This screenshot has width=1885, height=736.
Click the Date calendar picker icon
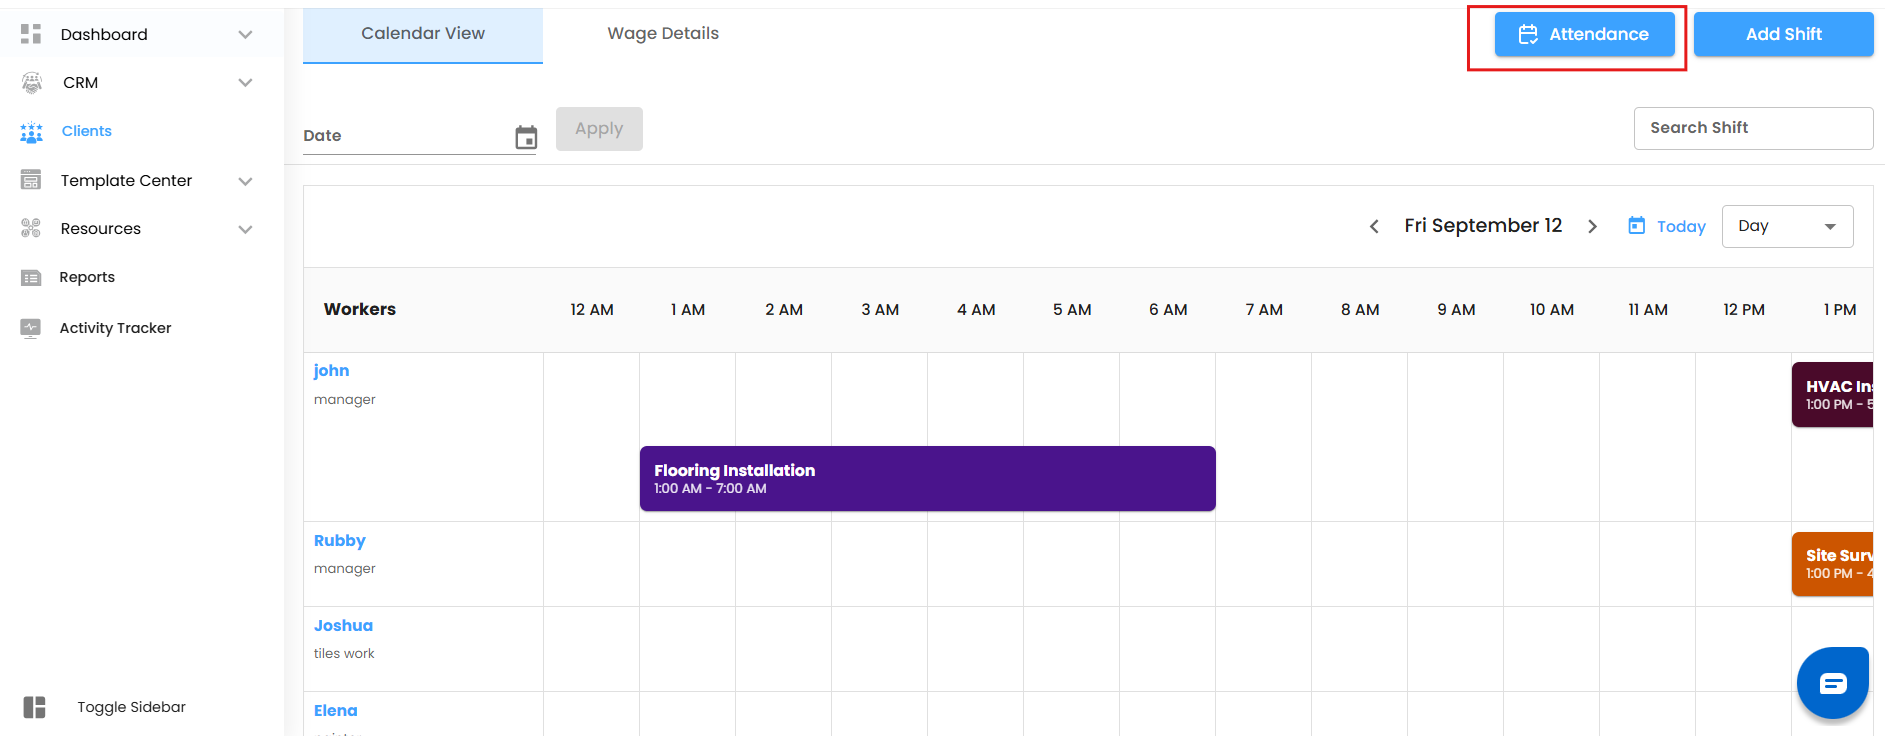click(526, 137)
